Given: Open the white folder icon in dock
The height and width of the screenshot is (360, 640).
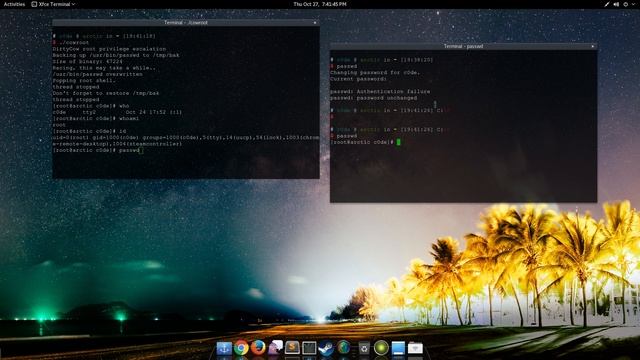Looking at the screenshot, I should (x=415, y=348).
